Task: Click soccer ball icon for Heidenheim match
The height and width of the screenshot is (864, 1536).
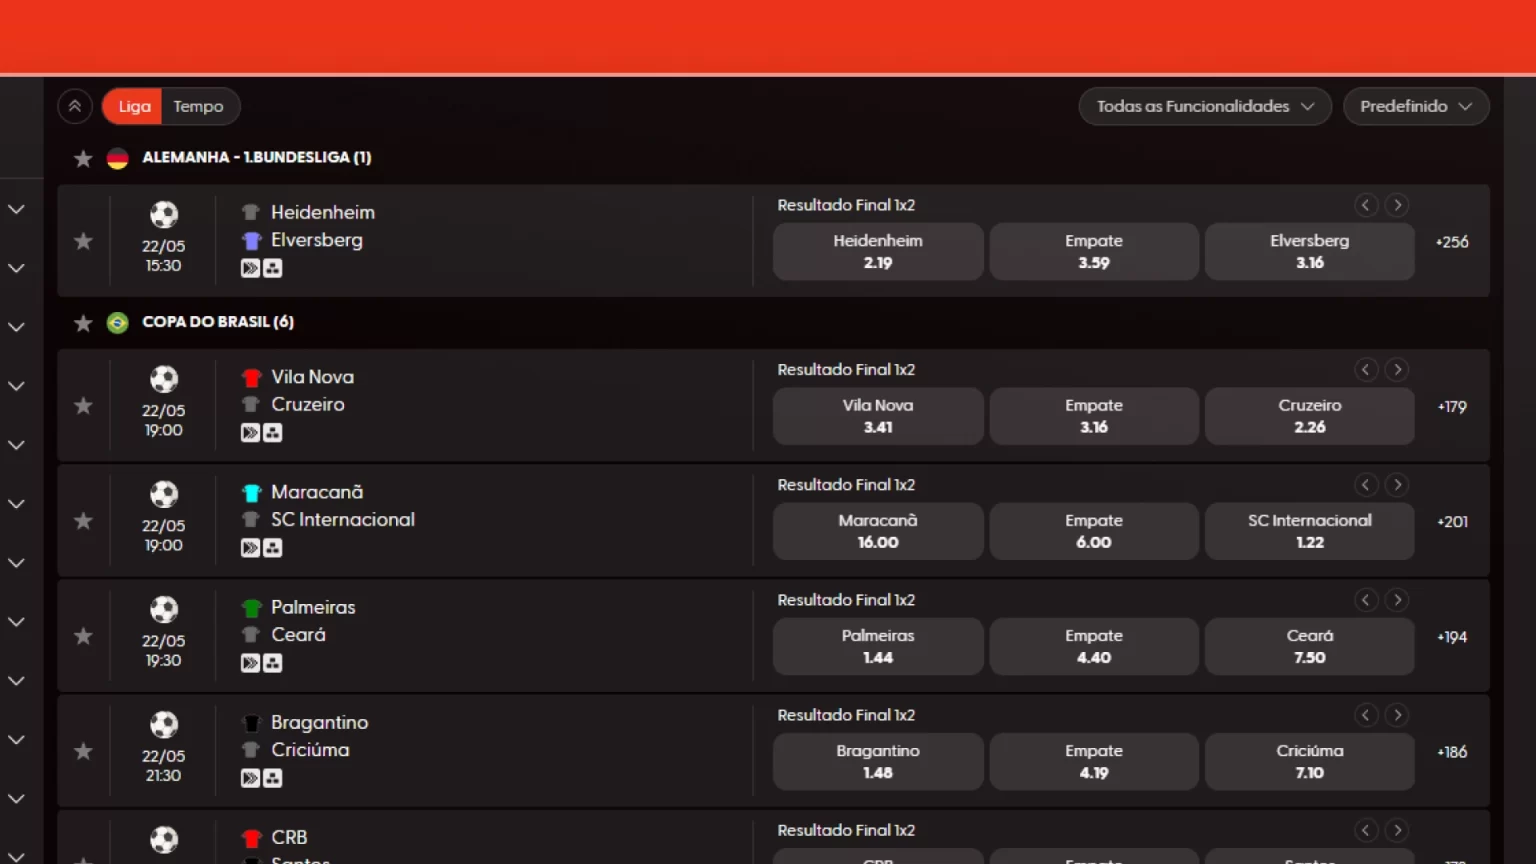Action: [x=164, y=214]
